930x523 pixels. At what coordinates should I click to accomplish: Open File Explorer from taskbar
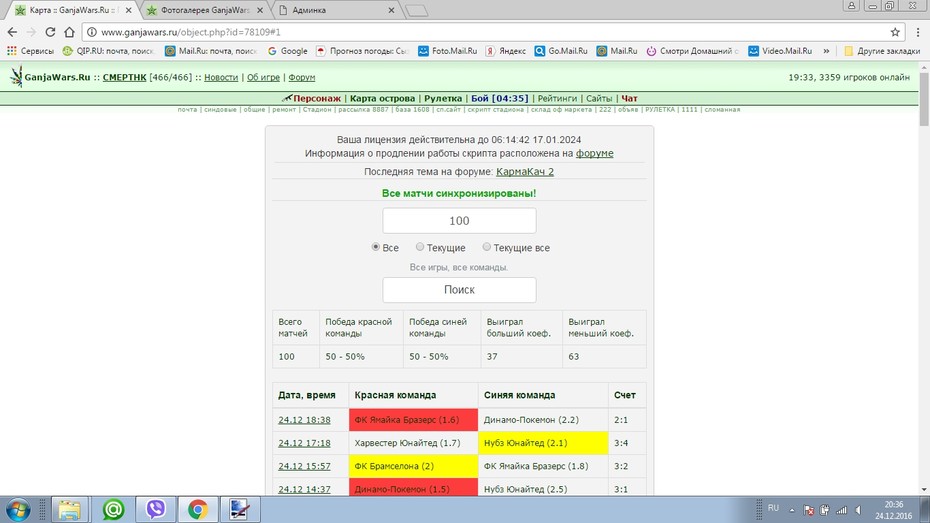(69, 509)
